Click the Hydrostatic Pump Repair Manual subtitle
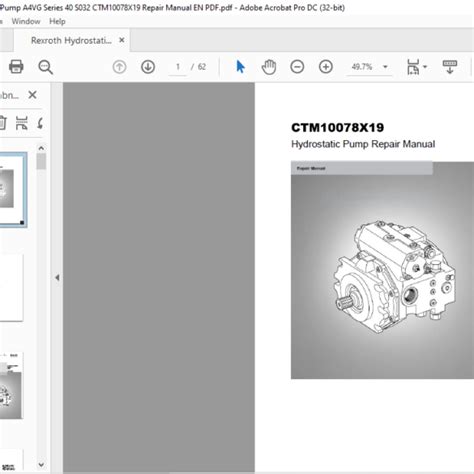The height and width of the screenshot is (474, 474). tap(363, 144)
